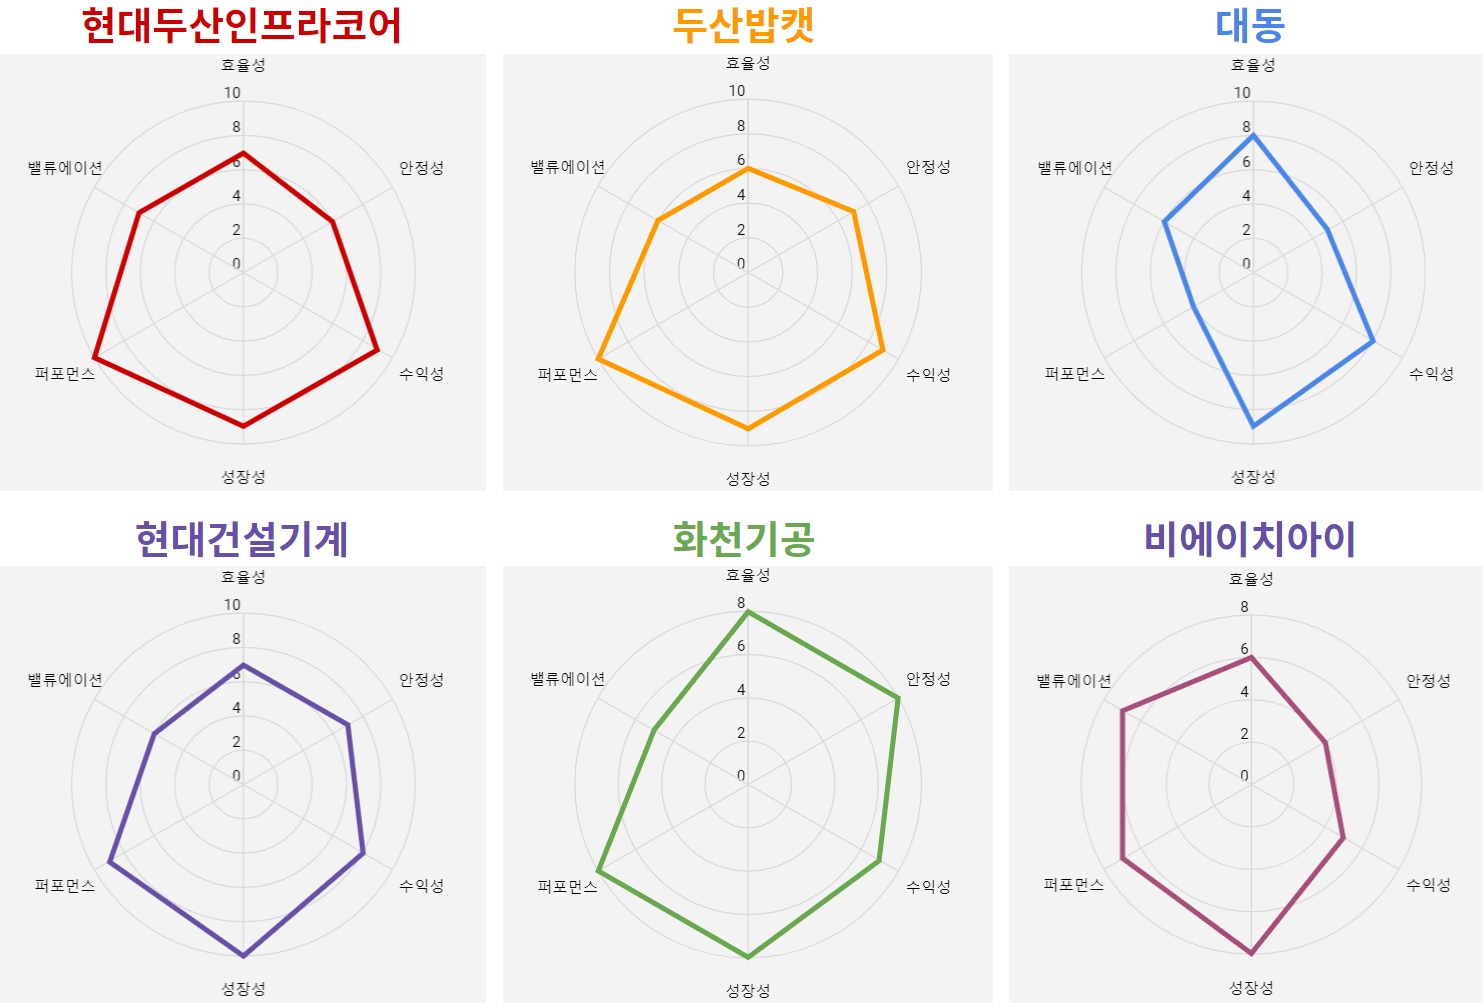Click 밸류에이션 label in 비에이치아이 chart
Image resolution: width=1483 pixels, height=1005 pixels.
pos(1074,681)
